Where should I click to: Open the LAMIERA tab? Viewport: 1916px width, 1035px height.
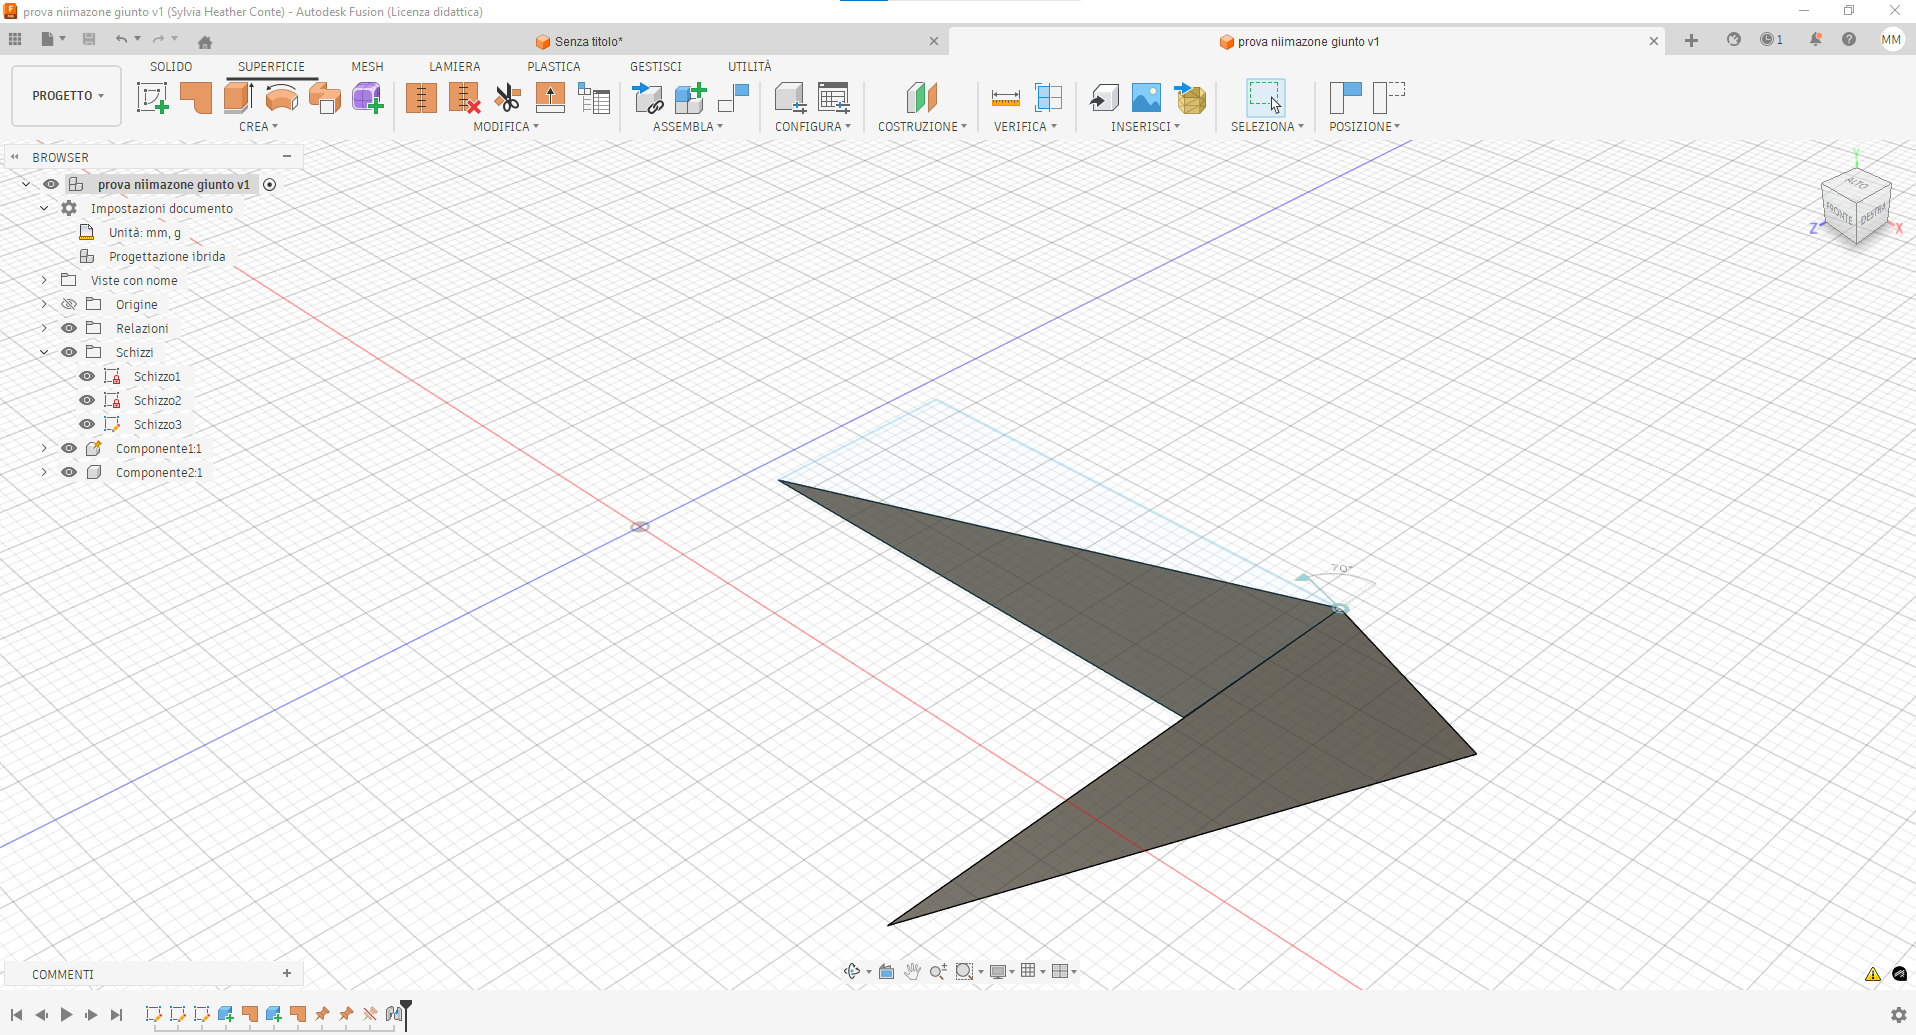(454, 67)
